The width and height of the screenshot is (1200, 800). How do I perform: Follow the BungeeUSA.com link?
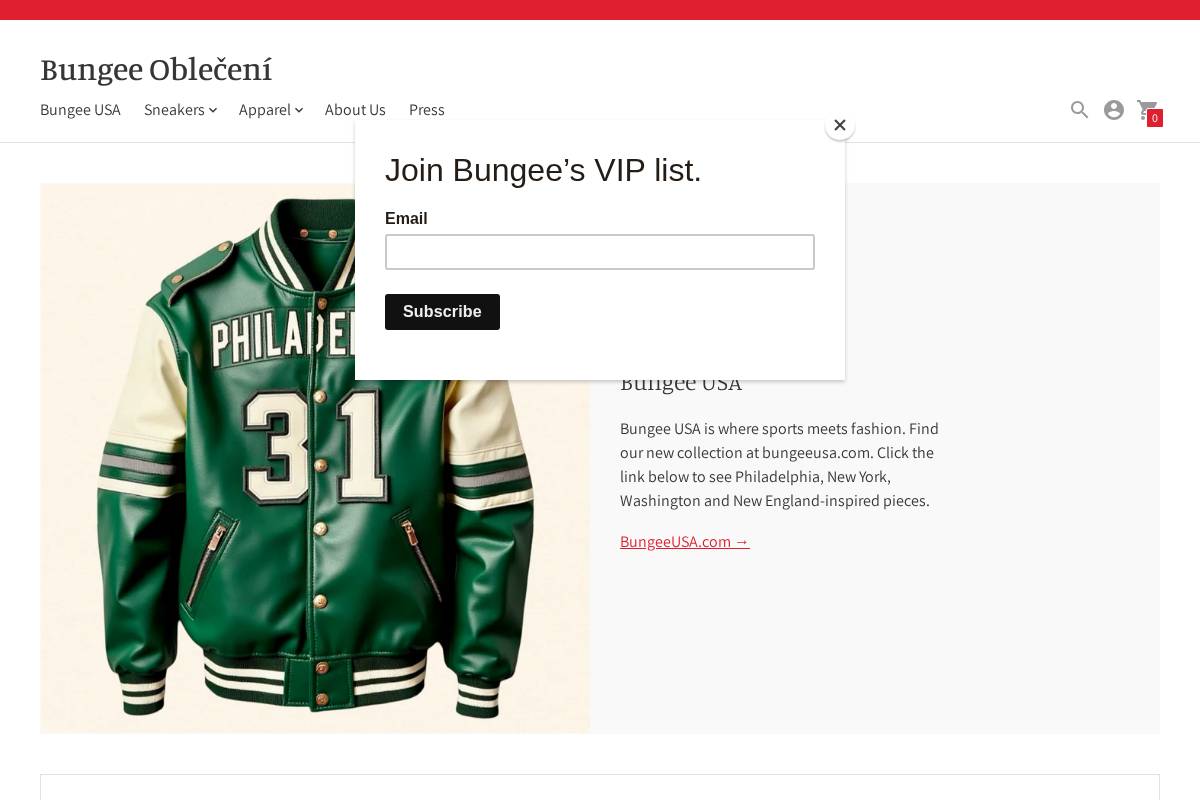coord(684,541)
